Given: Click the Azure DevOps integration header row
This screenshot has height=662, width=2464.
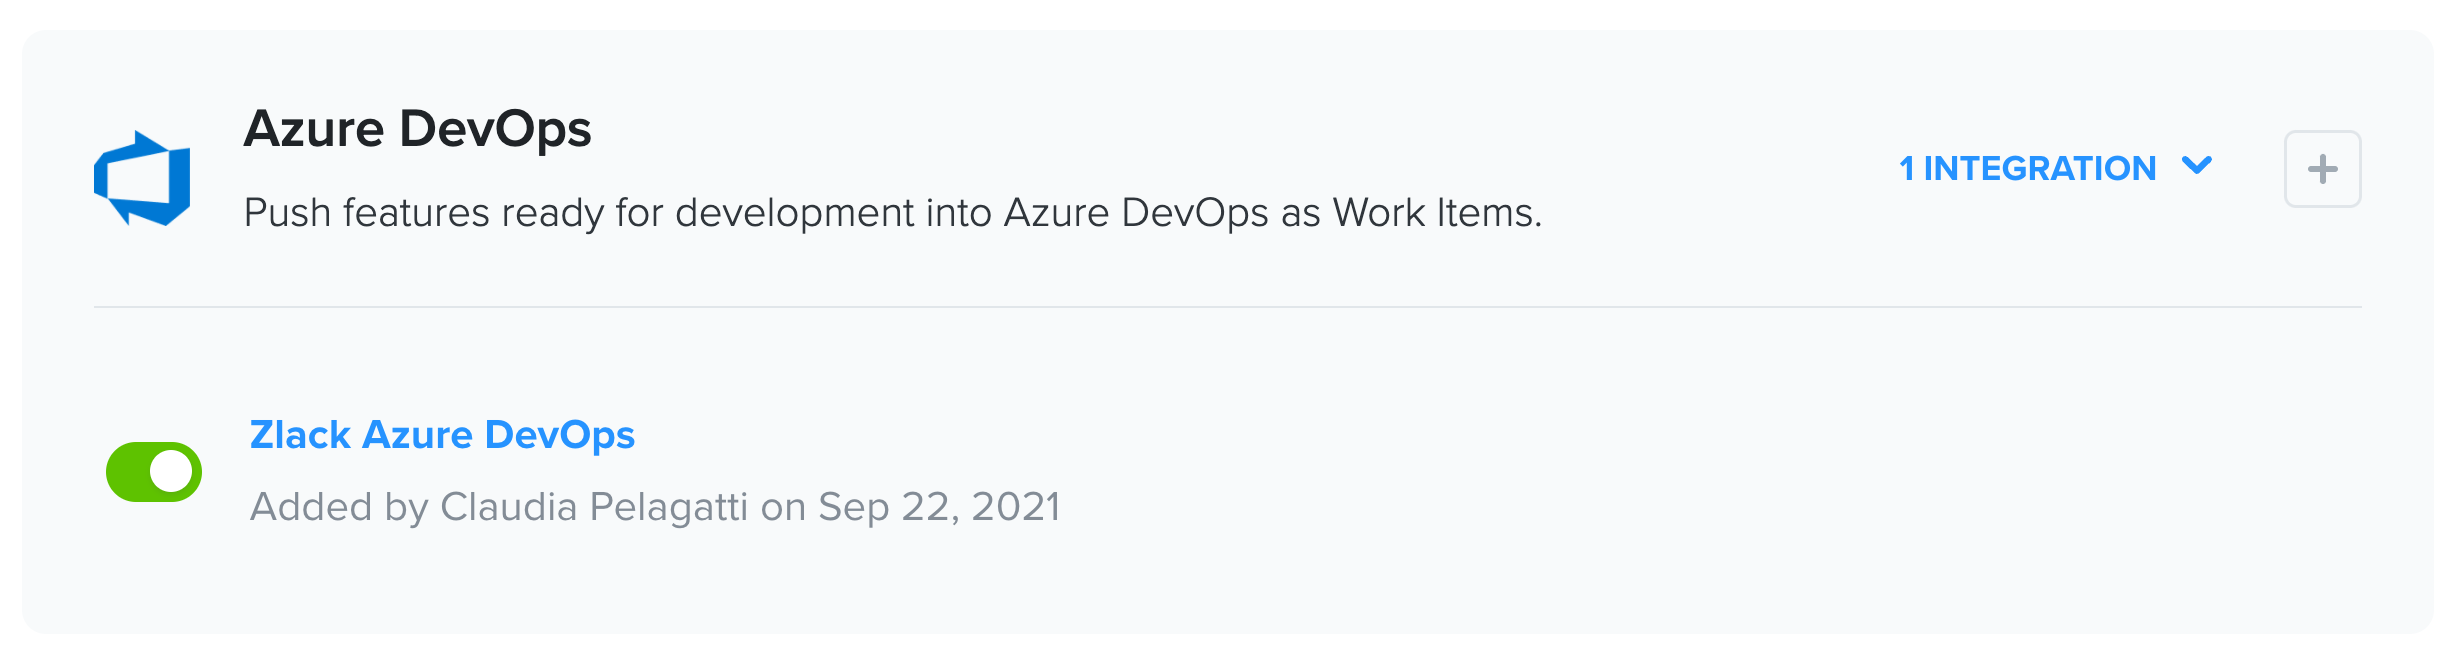Looking at the screenshot, I should click(x=1228, y=169).
